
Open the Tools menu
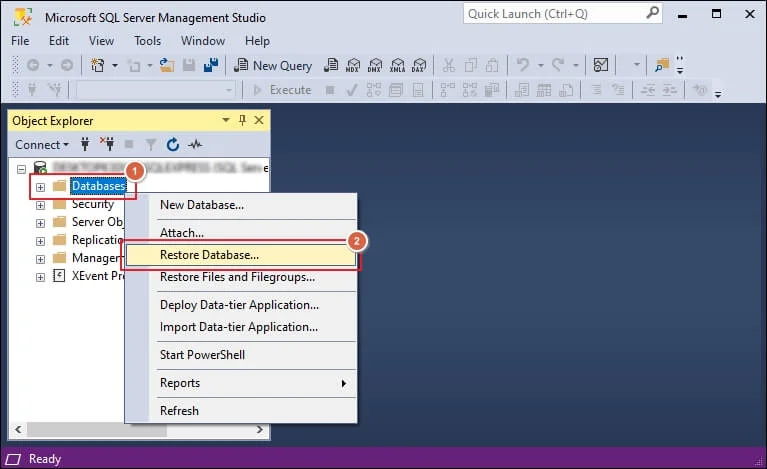[148, 41]
